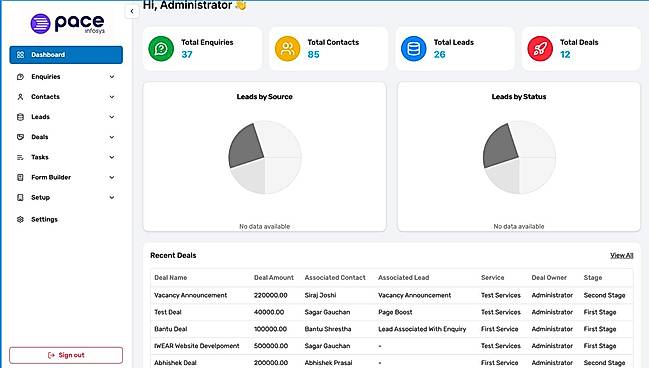Click the yellow Total Contacts people icon
The height and width of the screenshot is (368, 649).
coord(287,48)
